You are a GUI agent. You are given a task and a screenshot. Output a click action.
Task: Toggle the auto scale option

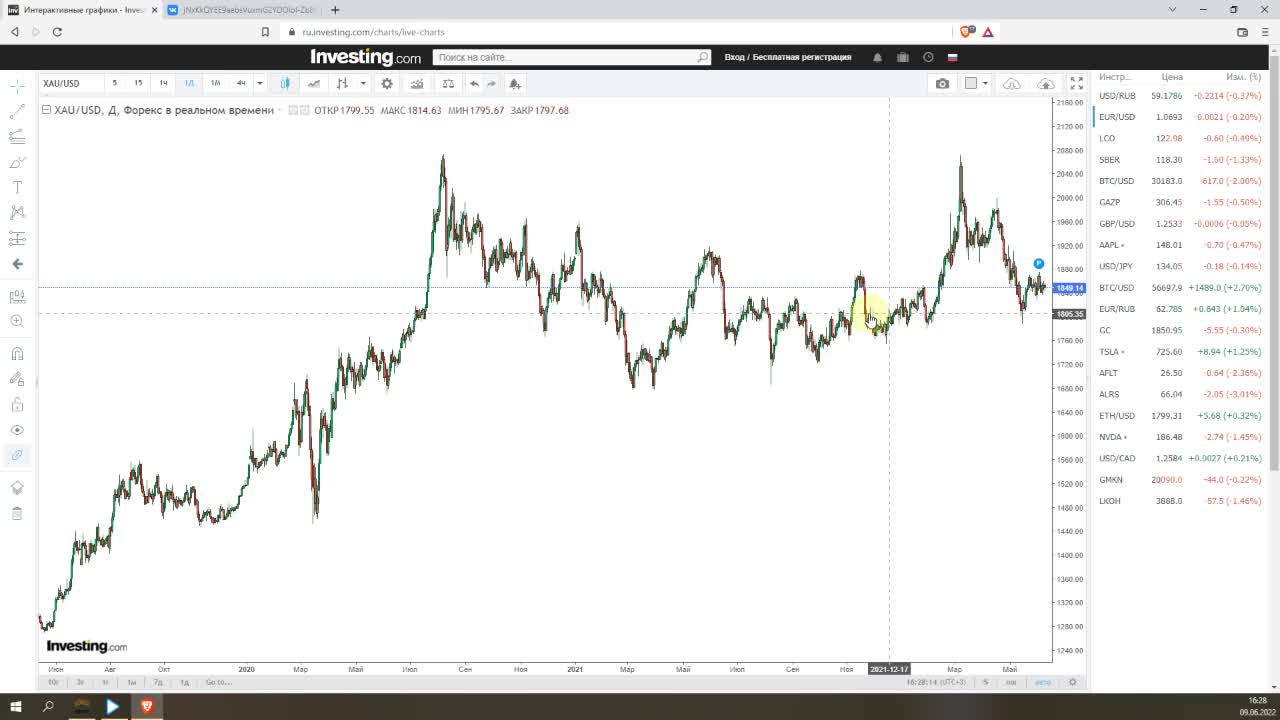[1042, 682]
